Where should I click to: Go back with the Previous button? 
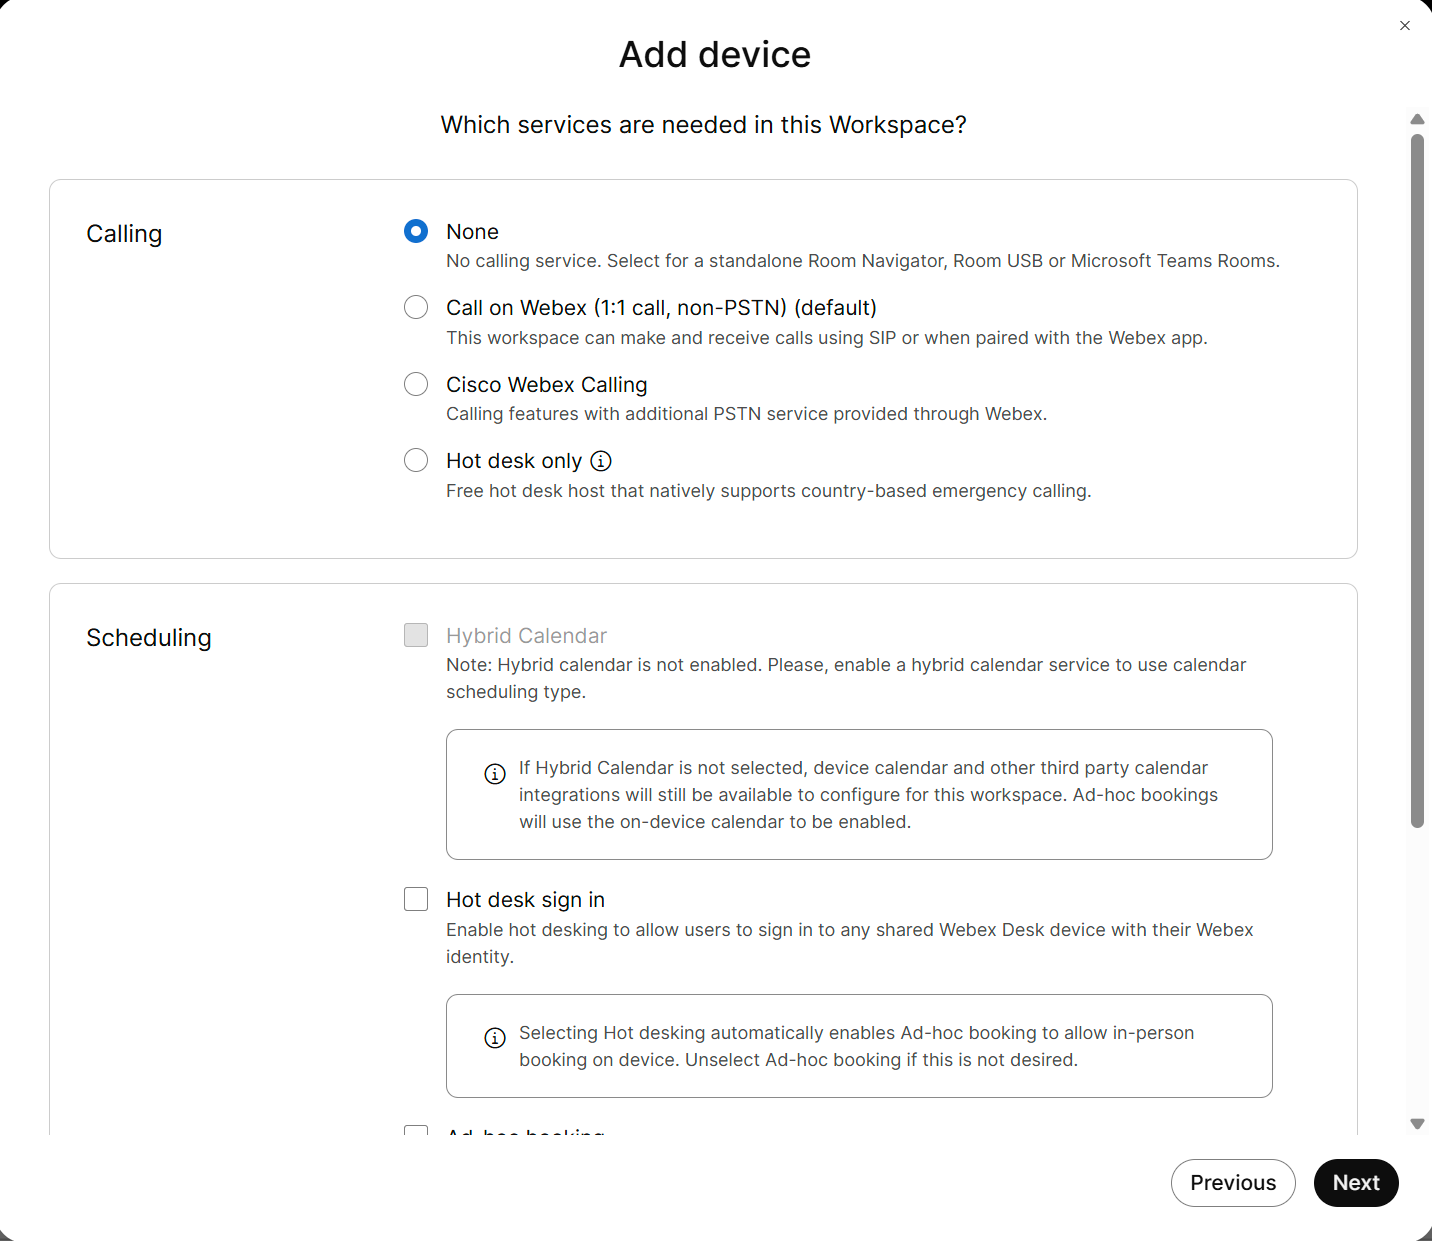point(1233,1183)
